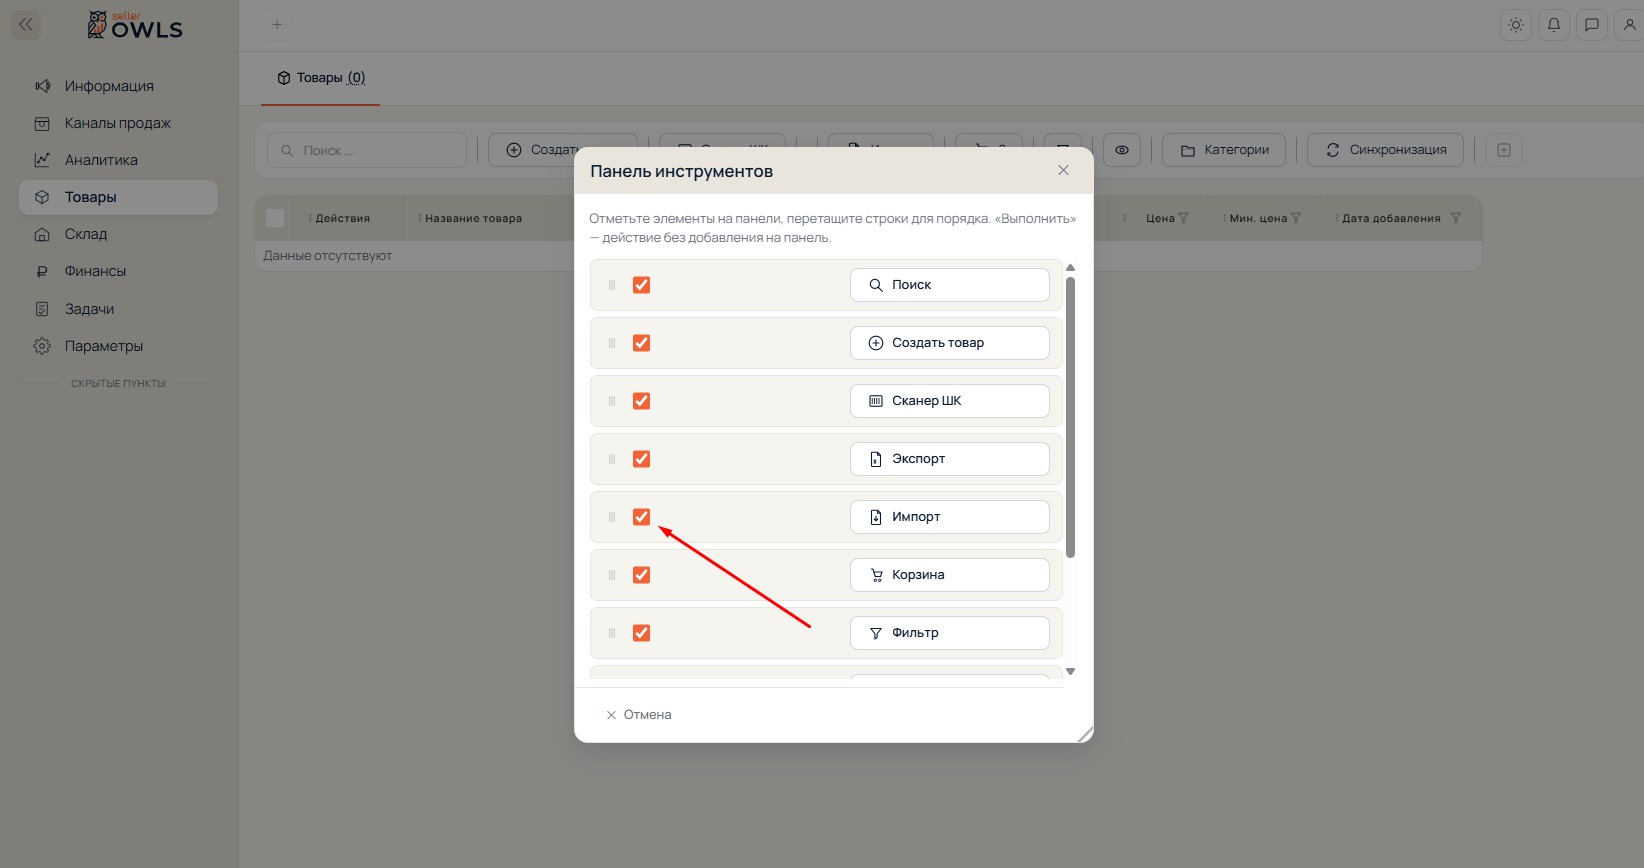Image resolution: width=1644 pixels, height=868 pixels.
Task: Uncheck the Сканер ШК checkbox
Action: coord(642,401)
